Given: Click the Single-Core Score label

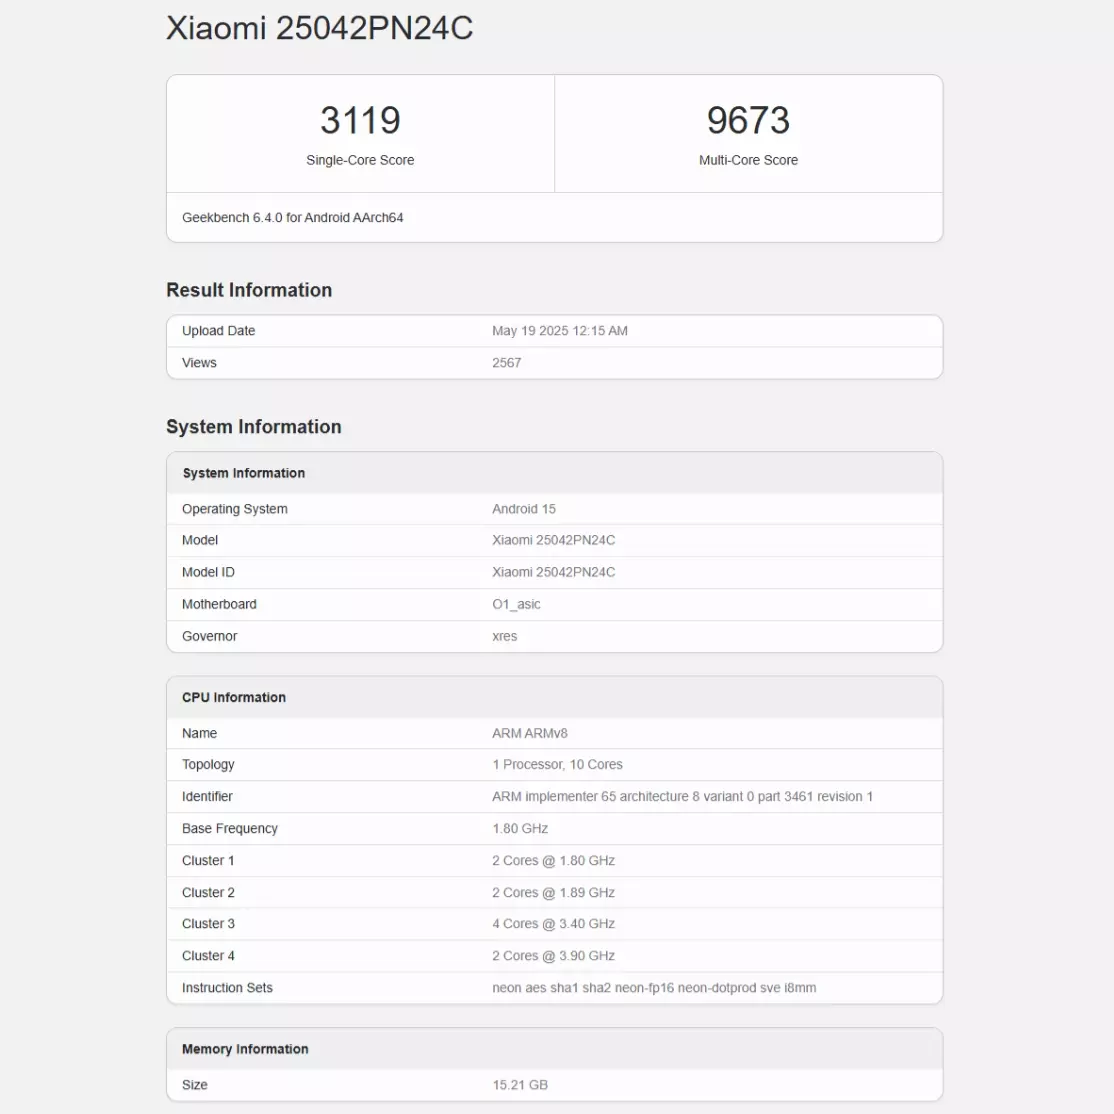Looking at the screenshot, I should click(360, 160).
